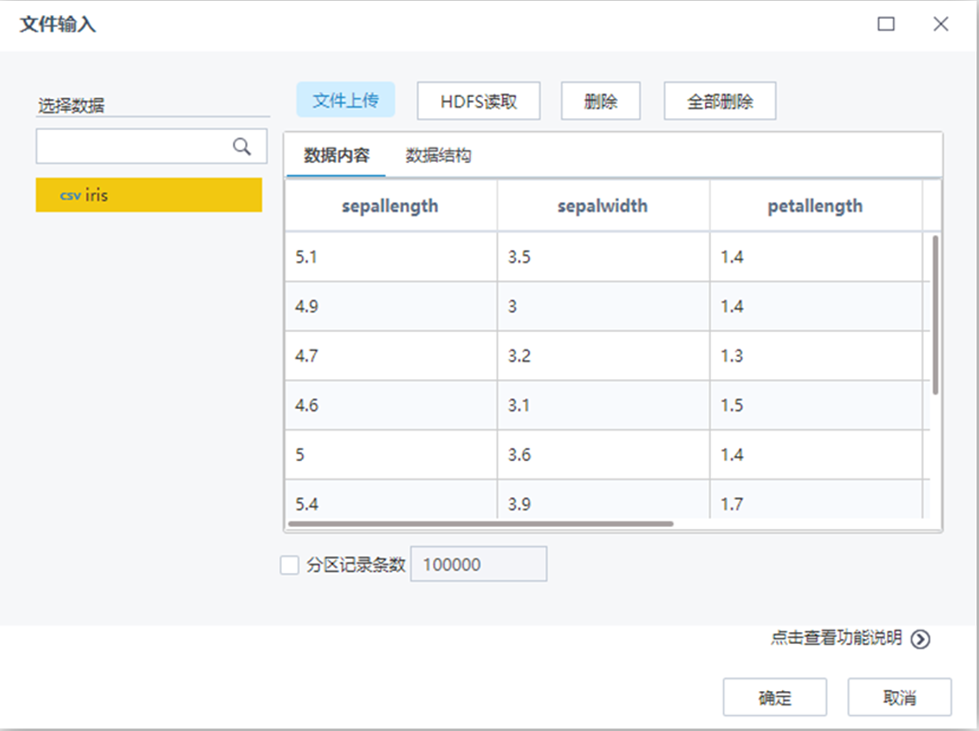This screenshot has height=731, width=979.
Task: Click 全部删除 to remove all data
Action: (x=720, y=100)
